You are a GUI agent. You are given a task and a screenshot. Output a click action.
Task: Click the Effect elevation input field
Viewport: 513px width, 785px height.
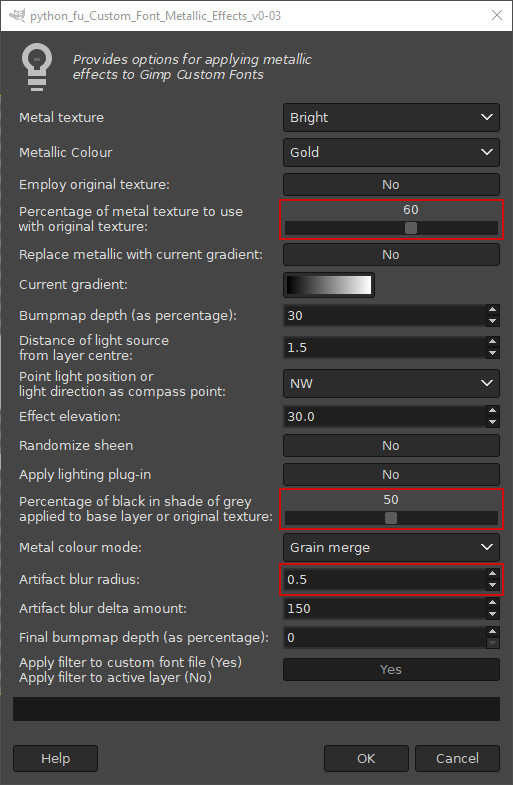click(384, 417)
